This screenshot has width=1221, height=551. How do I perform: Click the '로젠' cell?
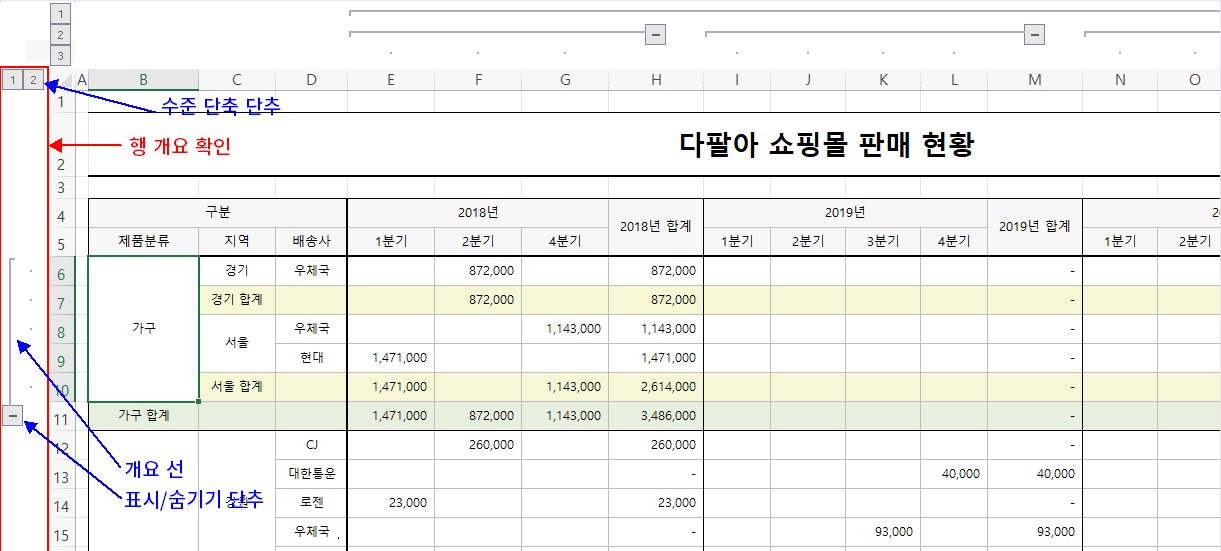[311, 503]
